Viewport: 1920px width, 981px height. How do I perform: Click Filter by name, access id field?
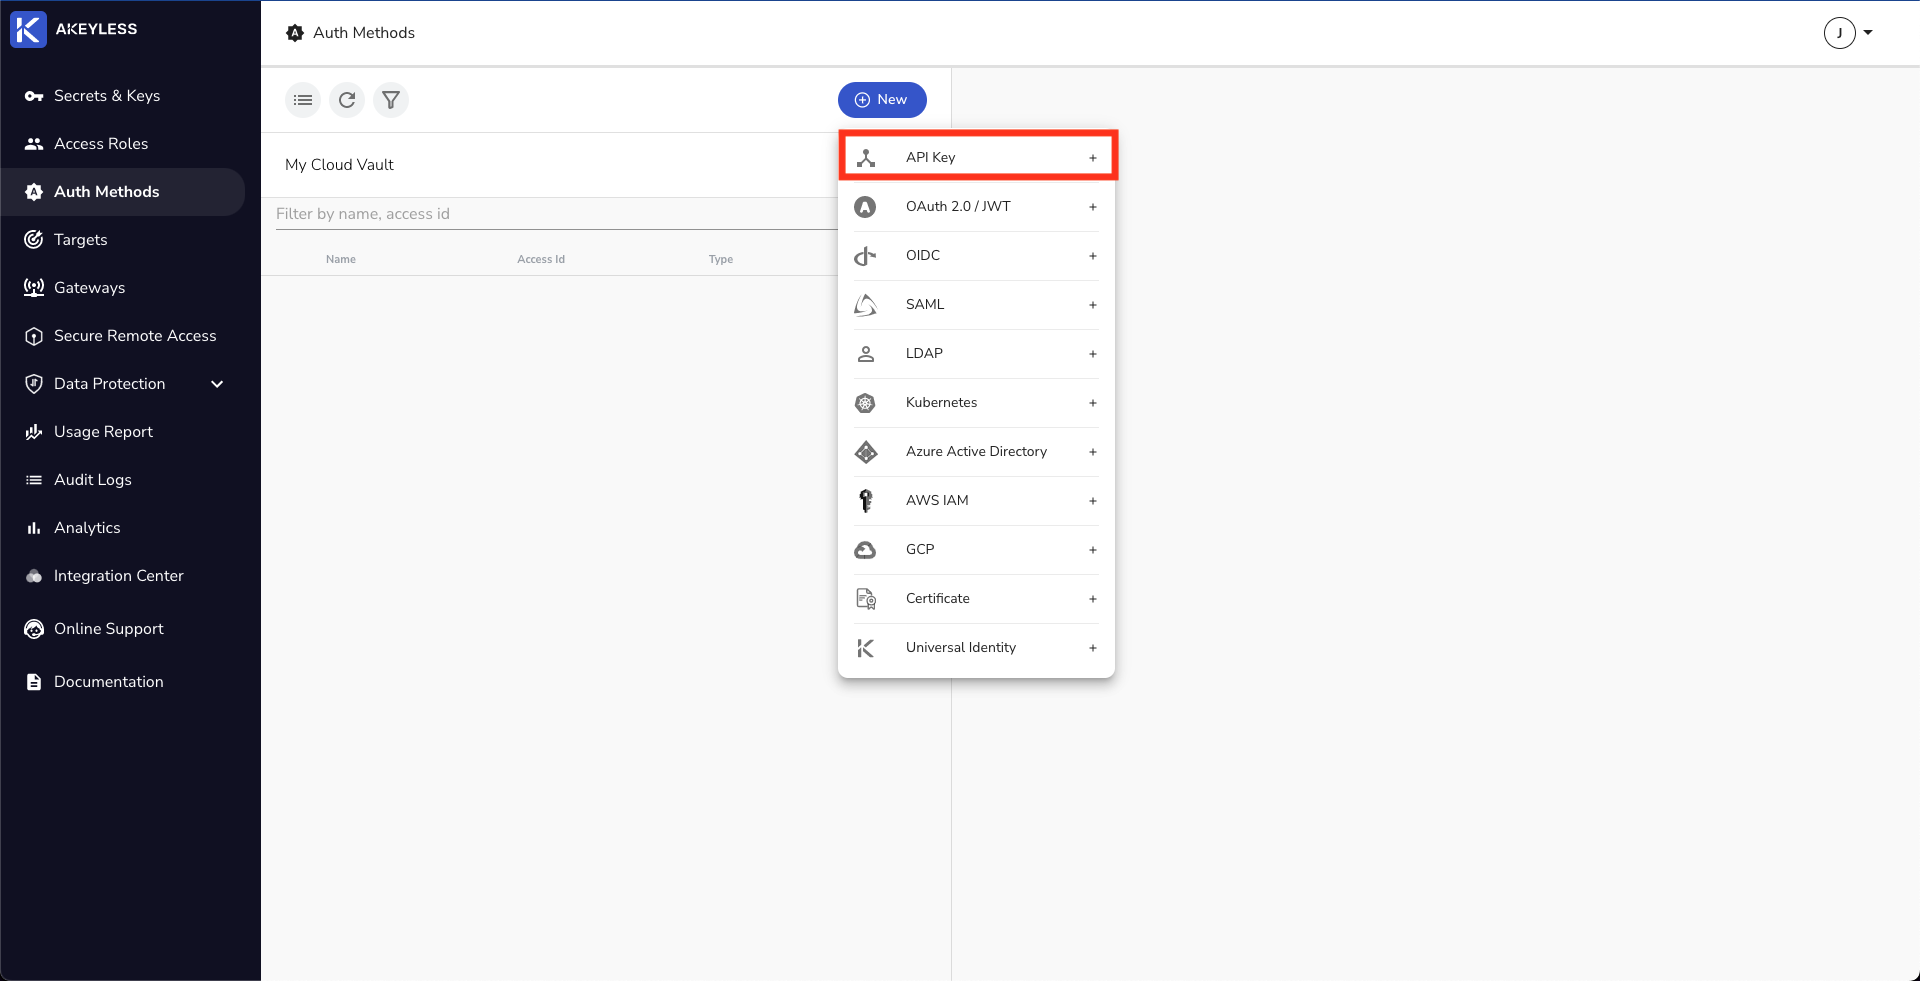point(556,214)
